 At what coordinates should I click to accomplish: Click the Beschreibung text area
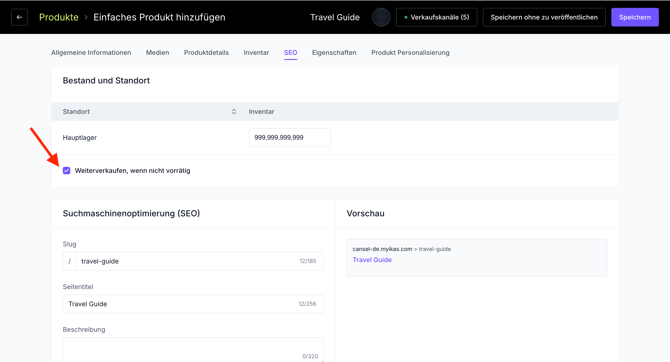pos(193,350)
